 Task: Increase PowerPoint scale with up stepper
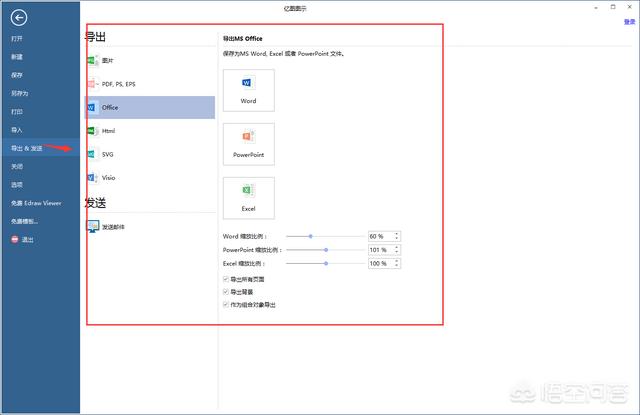pyautogui.click(x=397, y=247)
